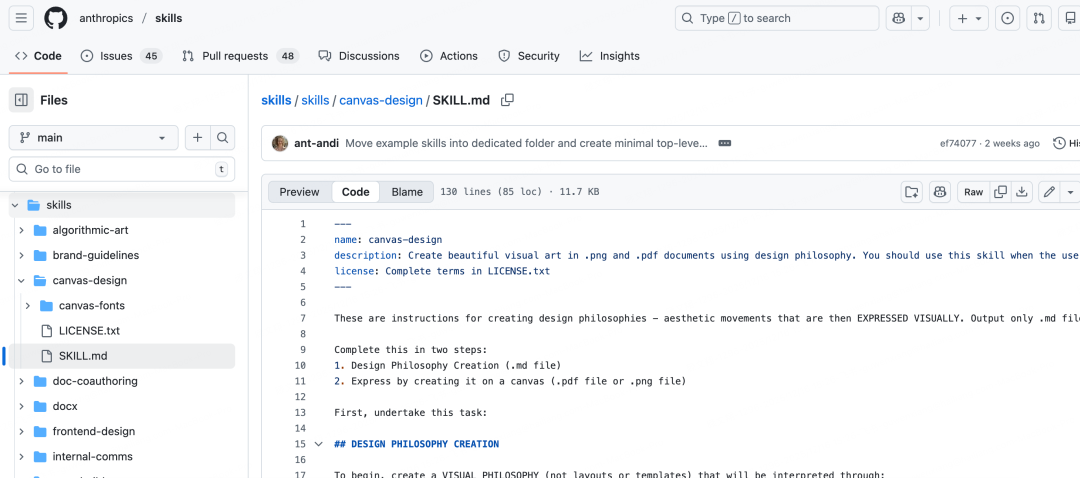Switch to the Discussions tab
The width and height of the screenshot is (1080, 478).
click(359, 56)
